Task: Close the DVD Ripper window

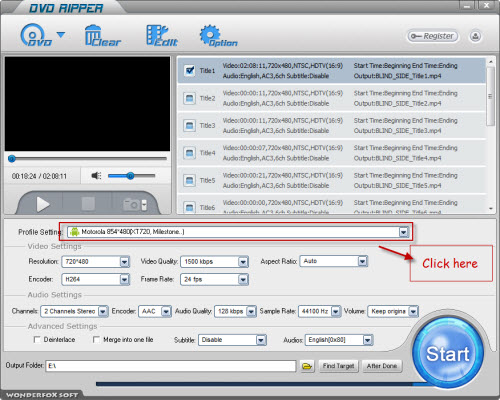Action: (x=486, y=6)
